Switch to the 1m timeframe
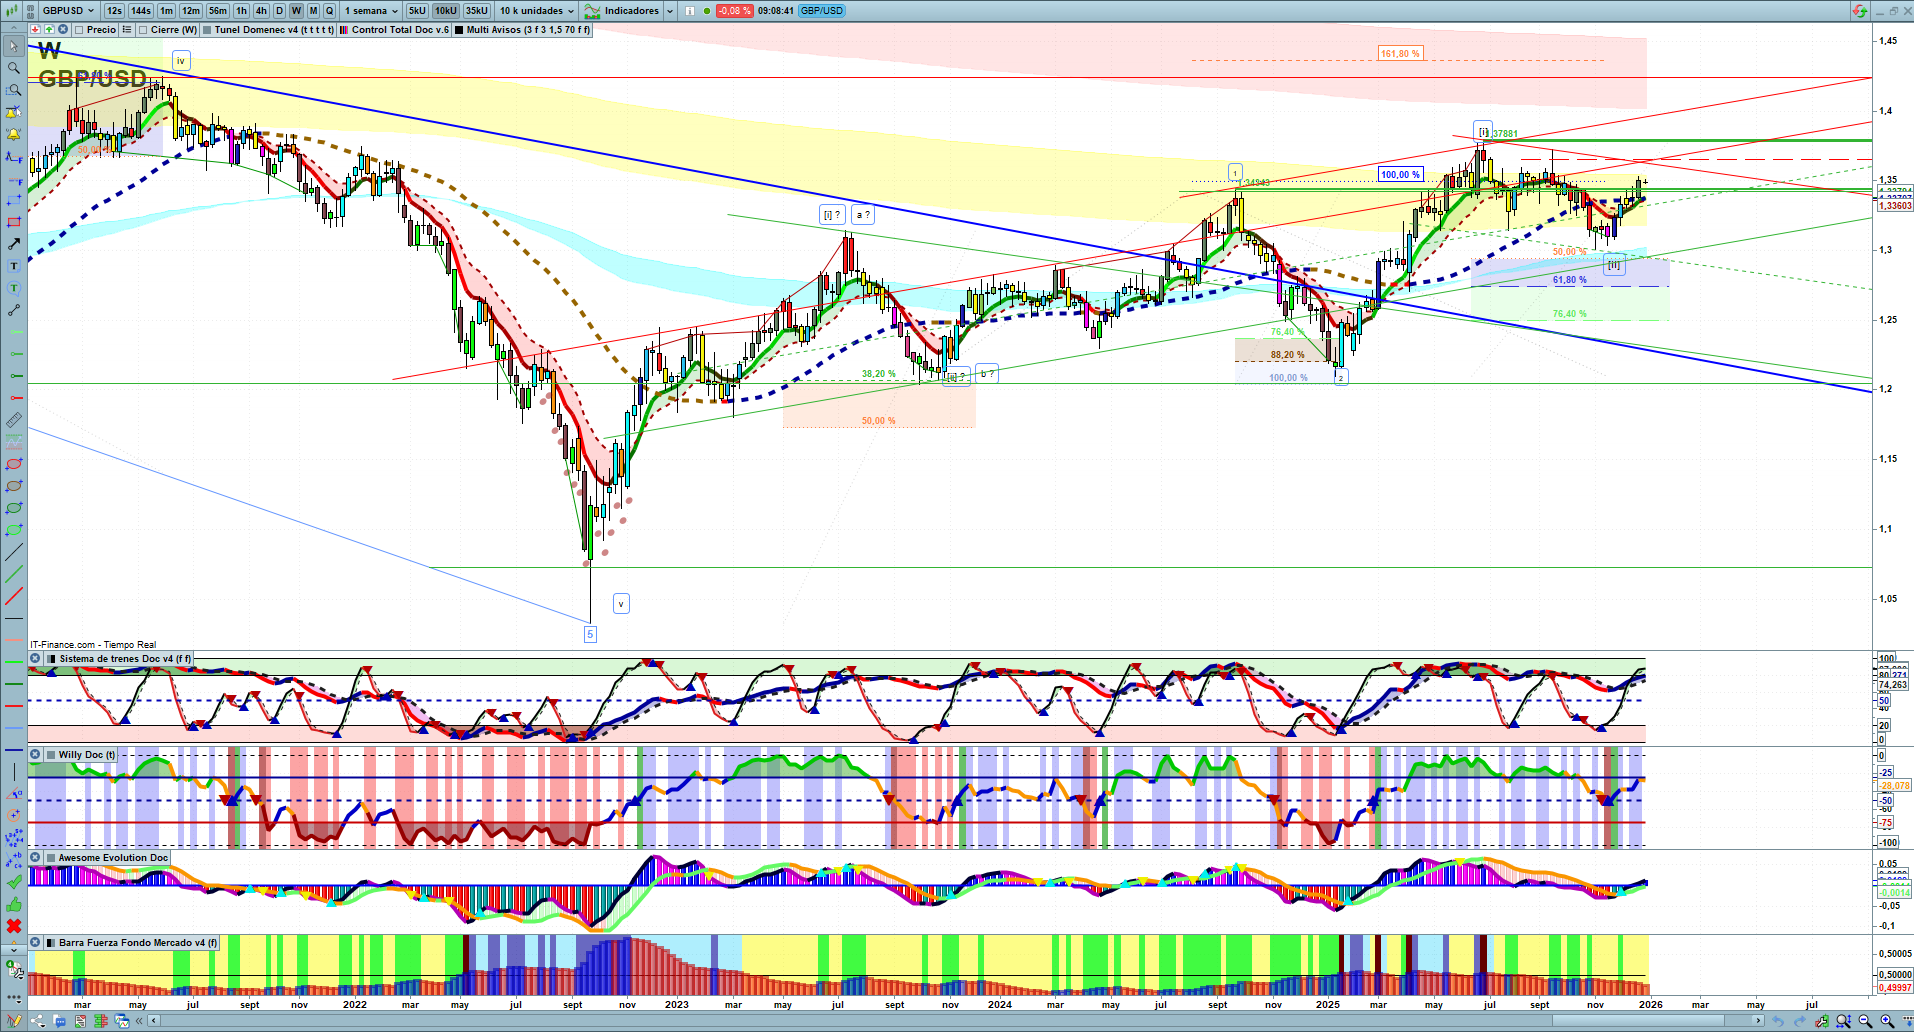Viewport: 1914px width, 1032px height. pyautogui.click(x=166, y=11)
